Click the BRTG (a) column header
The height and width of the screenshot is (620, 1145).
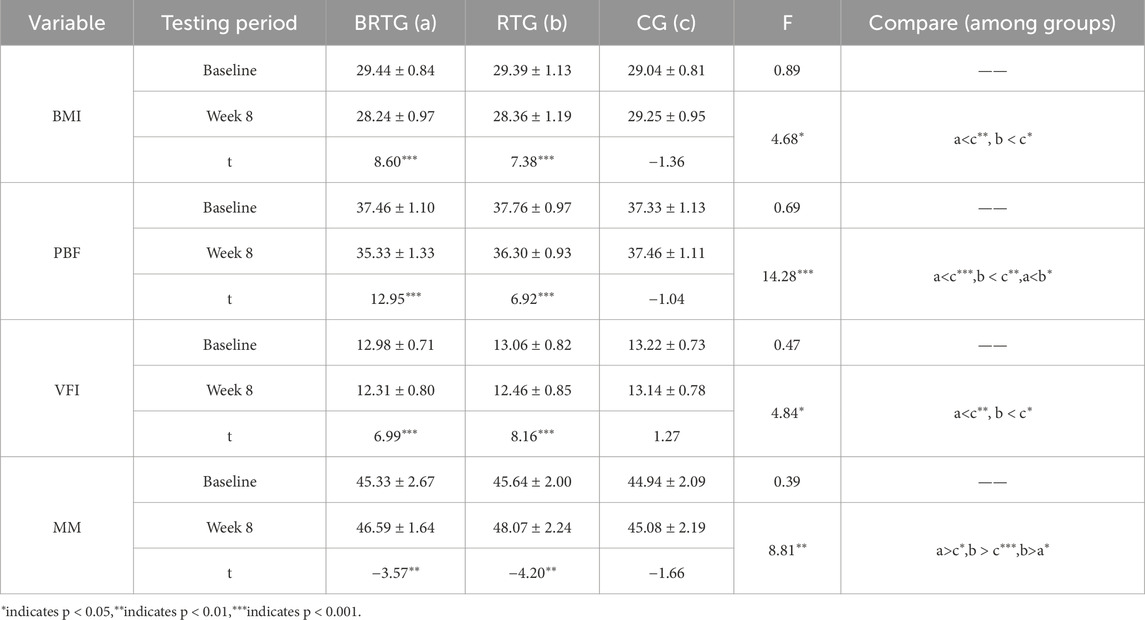click(x=395, y=22)
